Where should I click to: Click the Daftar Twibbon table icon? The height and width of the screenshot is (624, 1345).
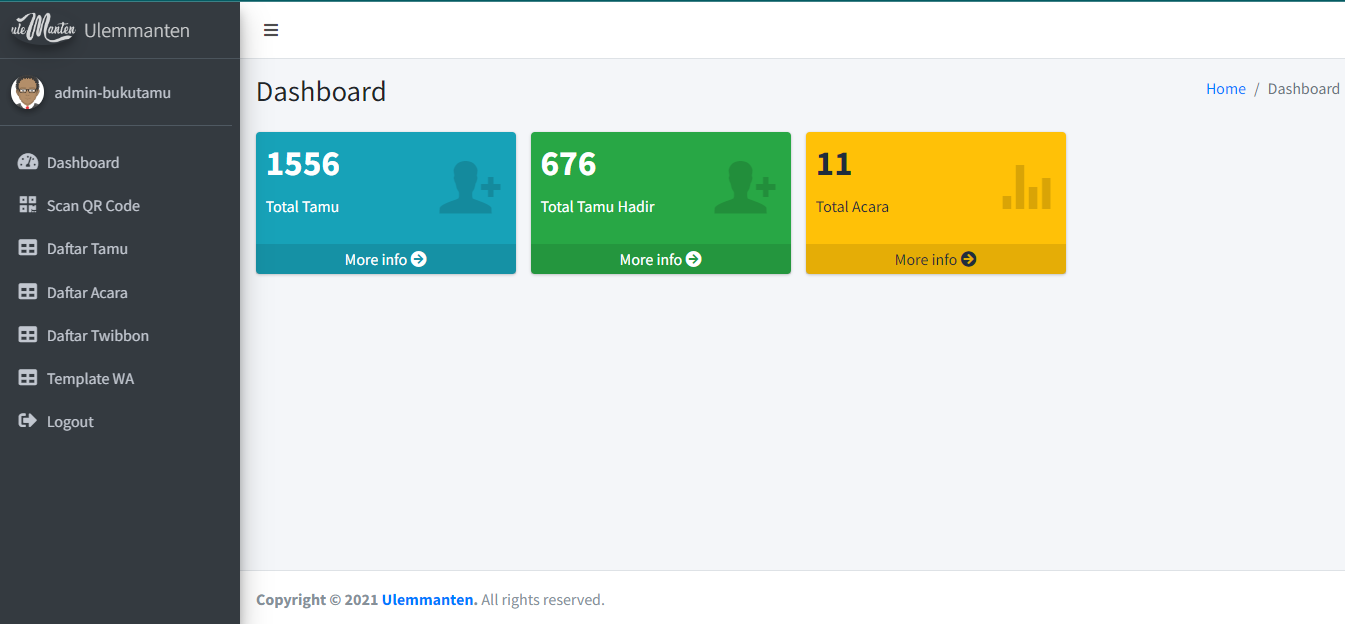28,336
